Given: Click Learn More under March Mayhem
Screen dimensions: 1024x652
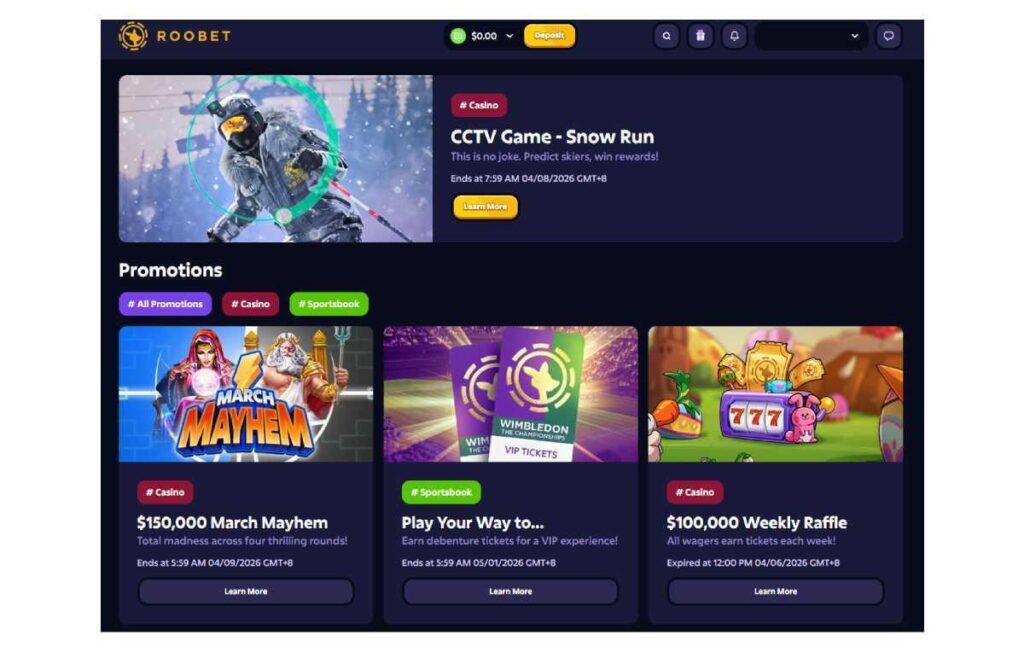Looking at the screenshot, I should (246, 591).
